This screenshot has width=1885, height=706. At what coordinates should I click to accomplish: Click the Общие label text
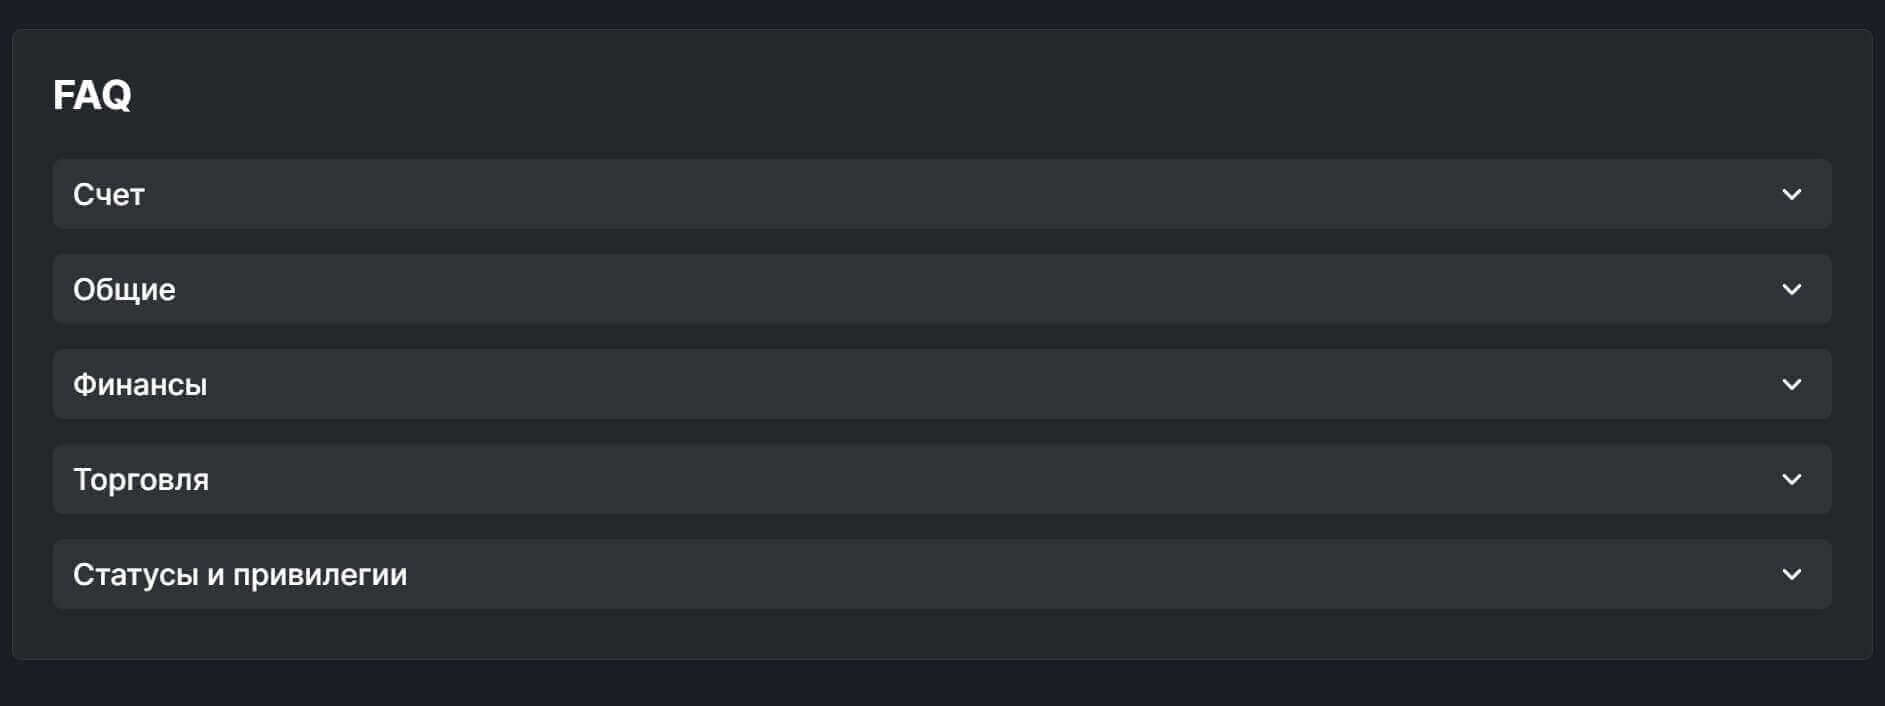pos(124,289)
